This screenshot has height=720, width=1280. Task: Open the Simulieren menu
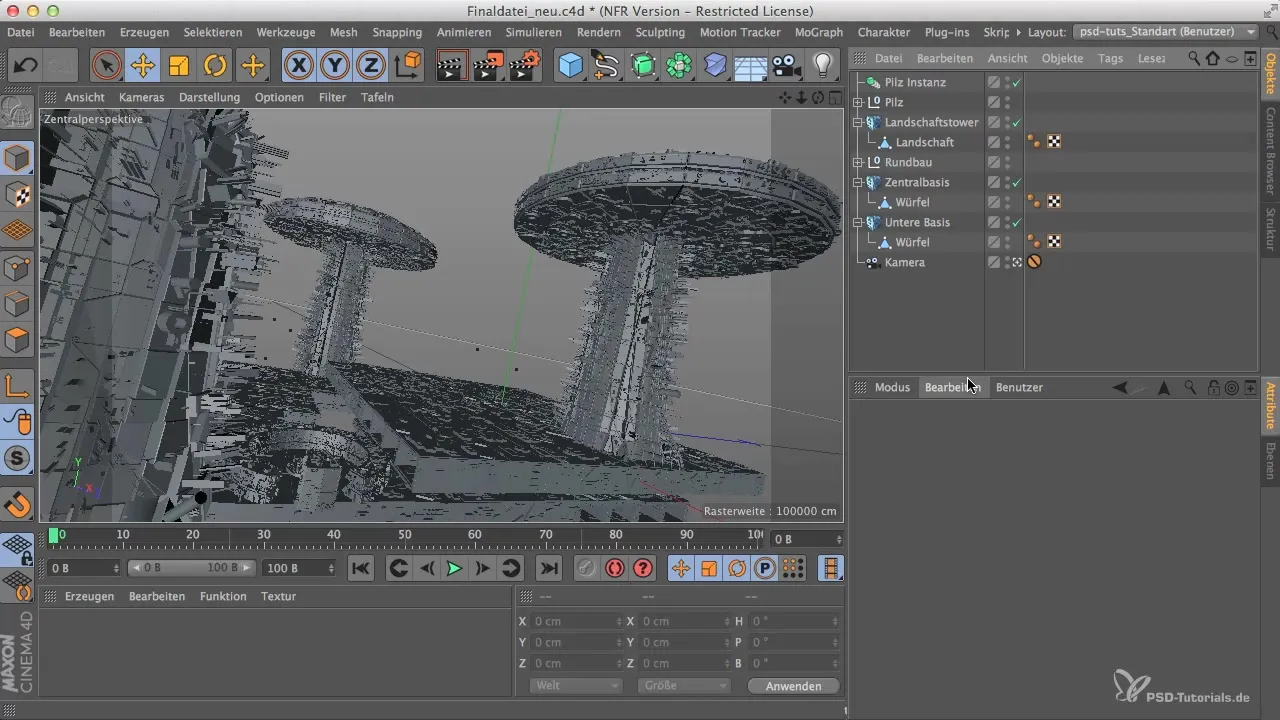[x=533, y=32]
